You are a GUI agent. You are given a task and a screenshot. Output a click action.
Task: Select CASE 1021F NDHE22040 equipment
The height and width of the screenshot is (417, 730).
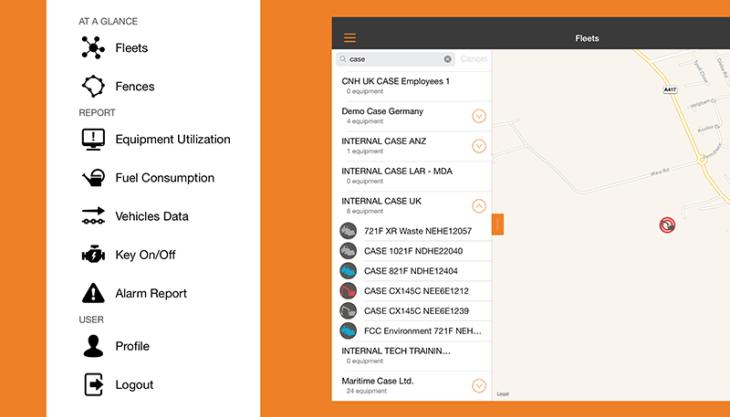412,251
